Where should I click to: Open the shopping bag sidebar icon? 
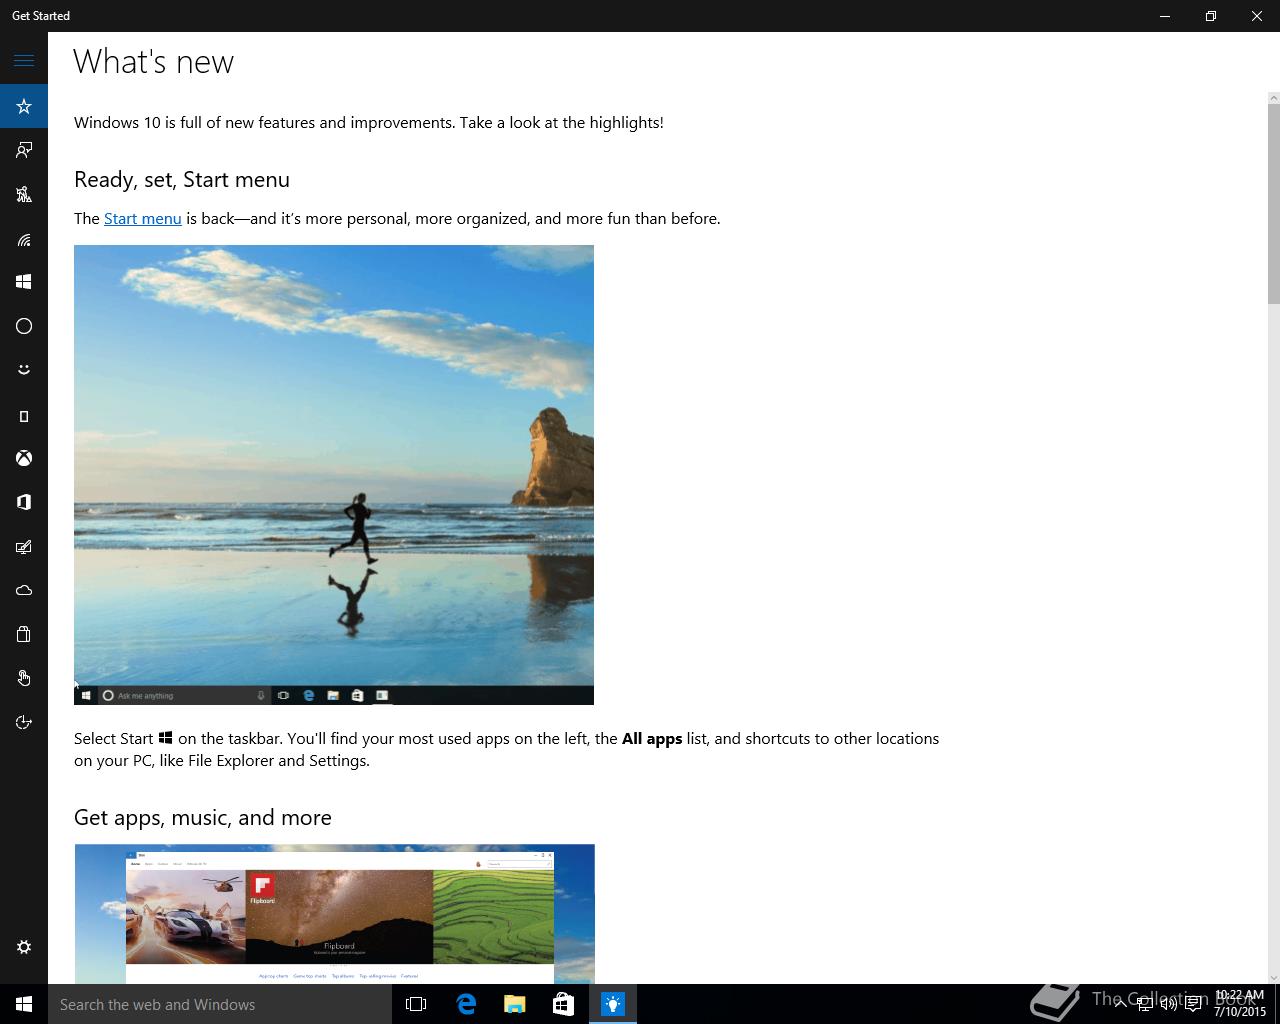coord(24,634)
